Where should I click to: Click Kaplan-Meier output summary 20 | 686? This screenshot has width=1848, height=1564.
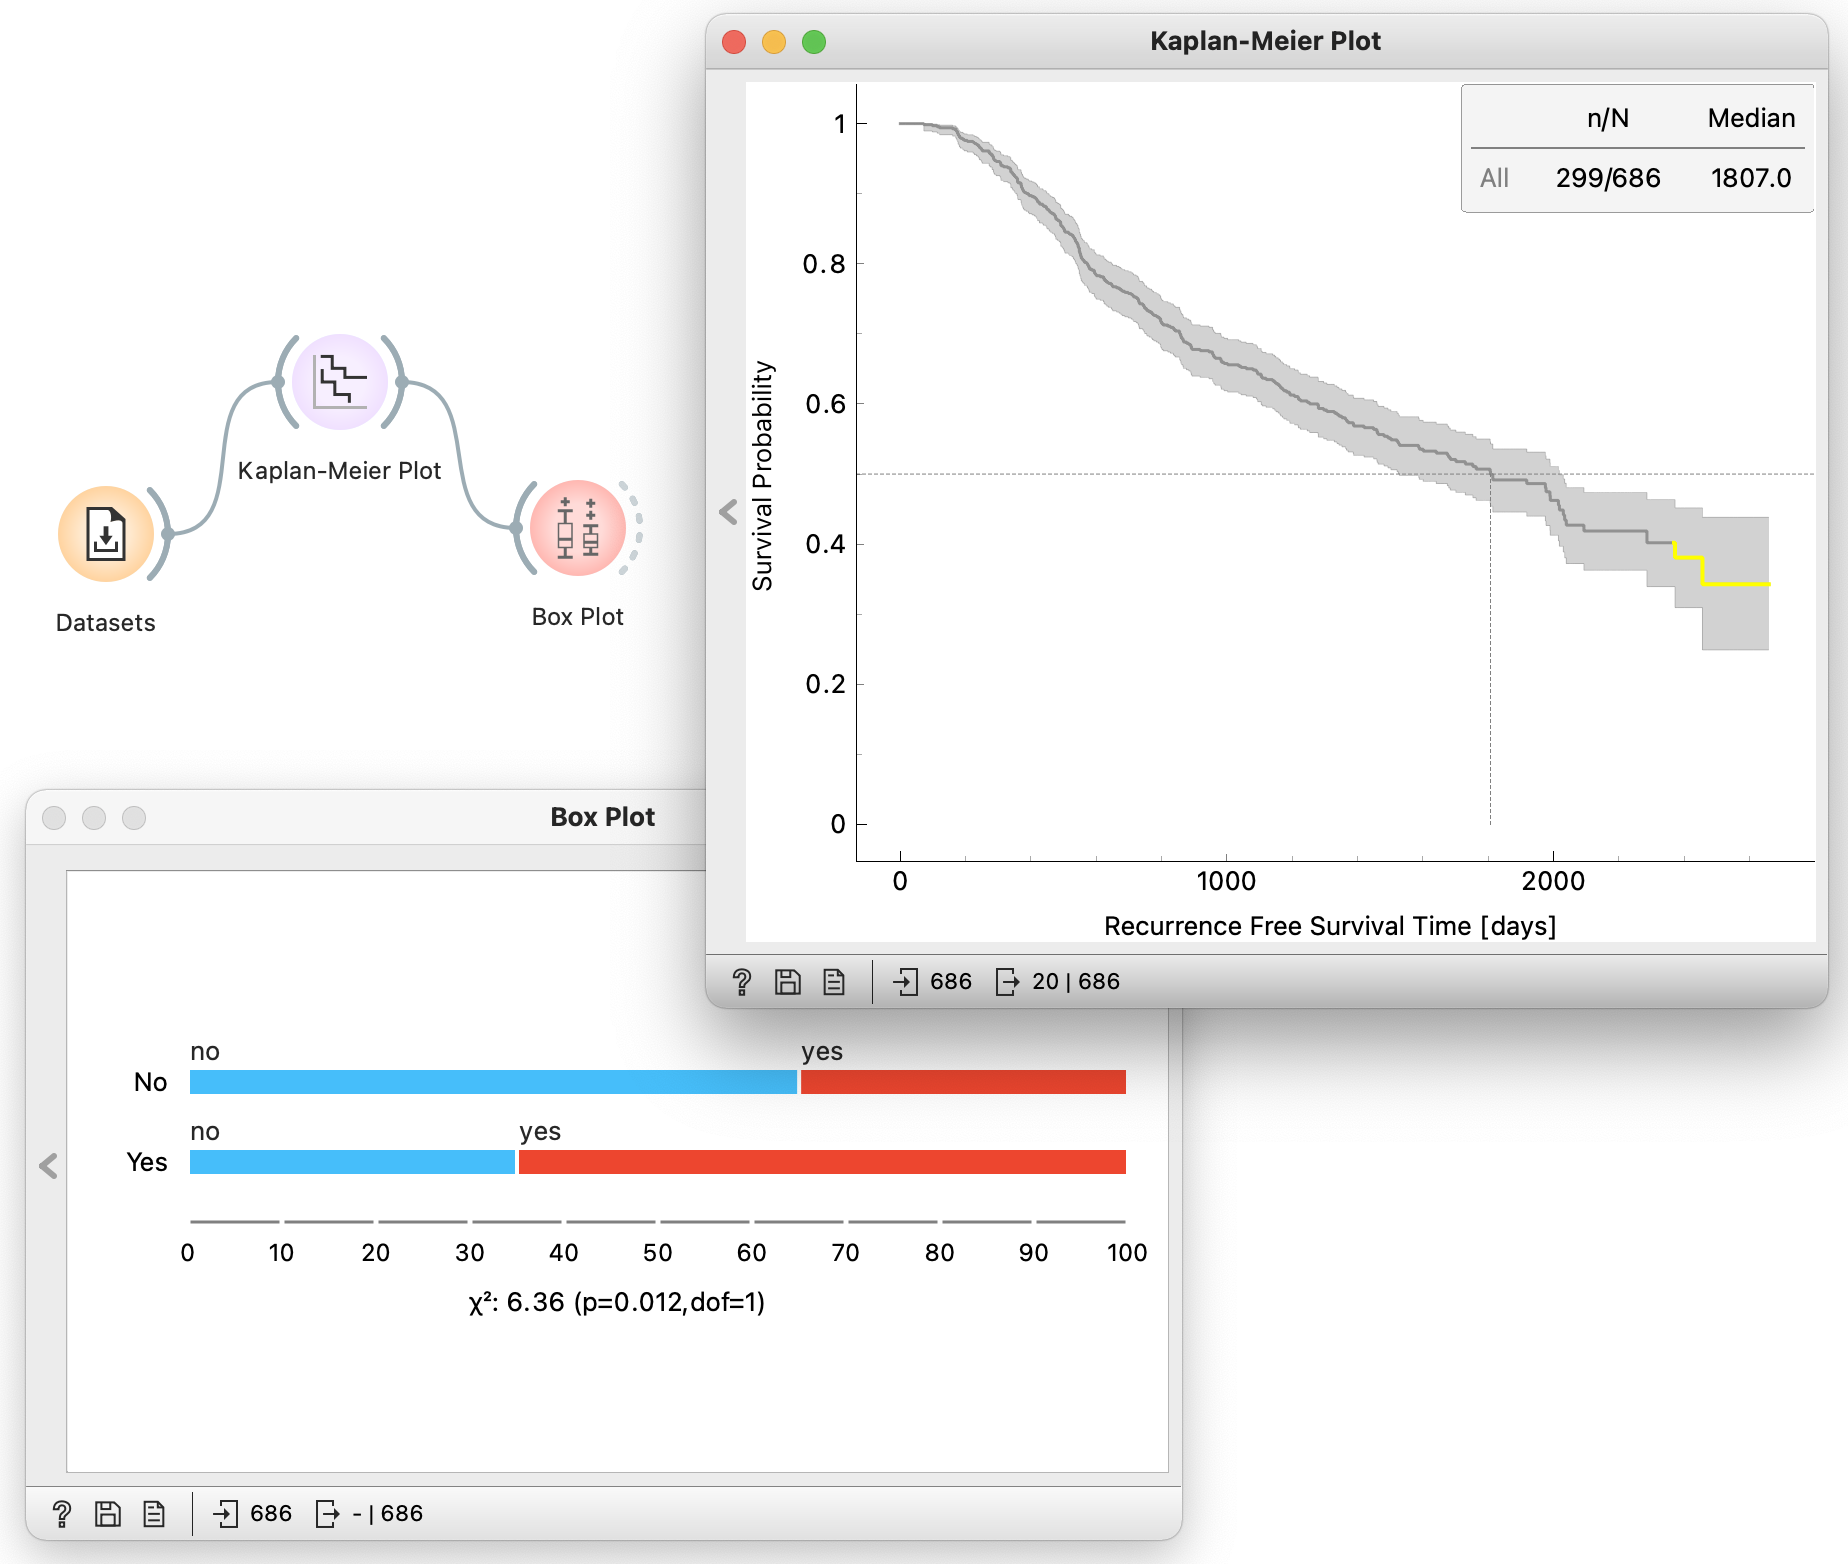[1058, 982]
